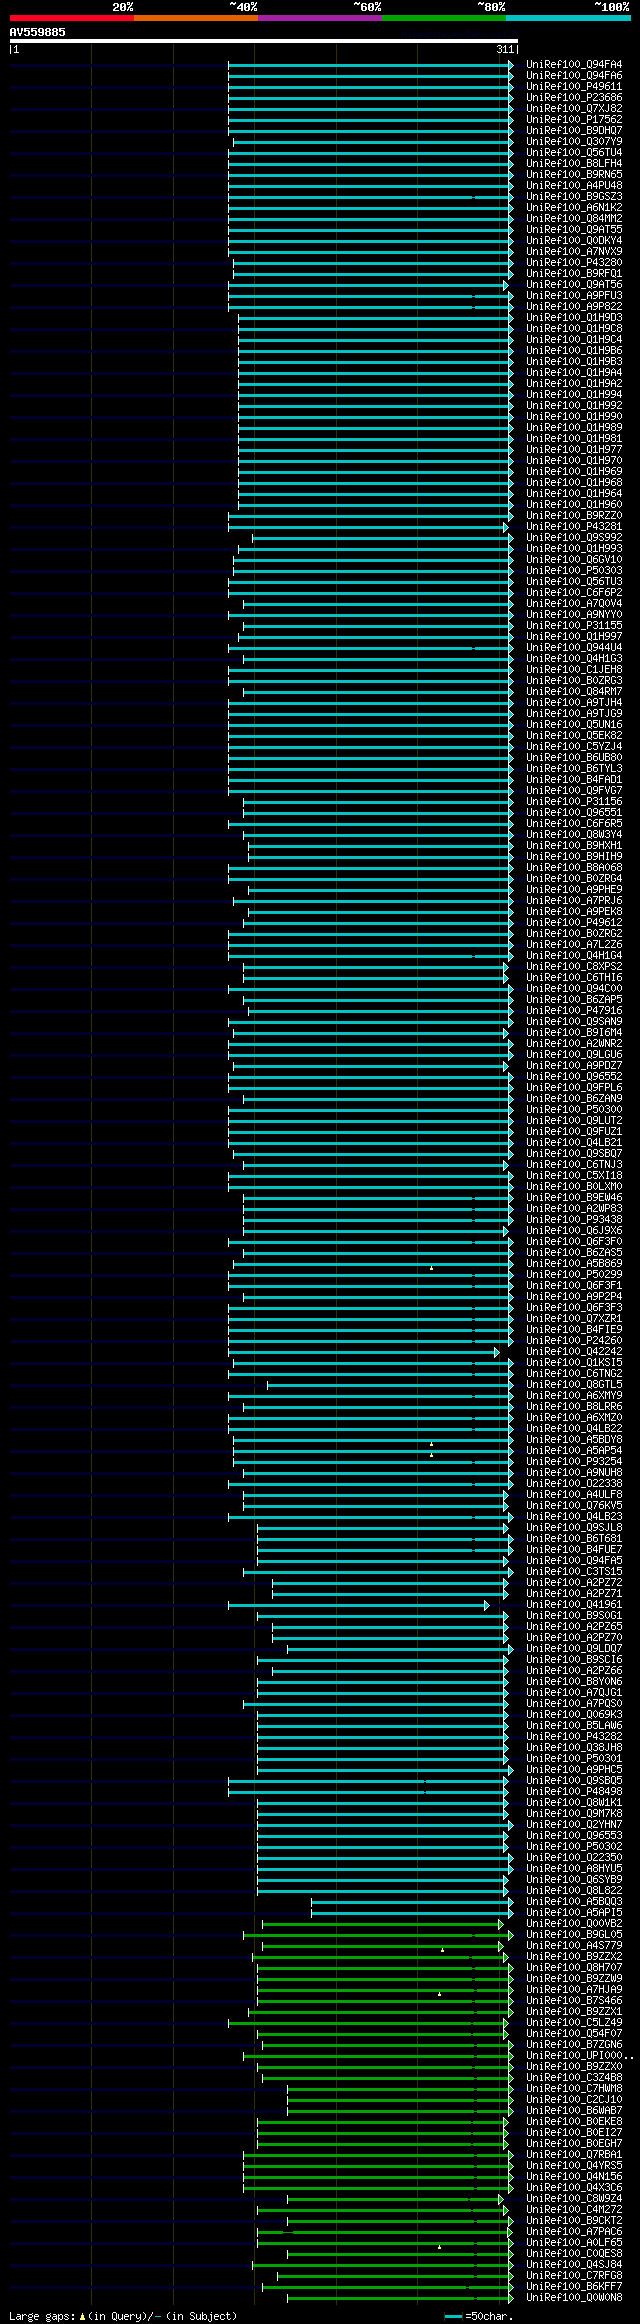
Task: Click the =50char. scale legend
Action: 480,2316
